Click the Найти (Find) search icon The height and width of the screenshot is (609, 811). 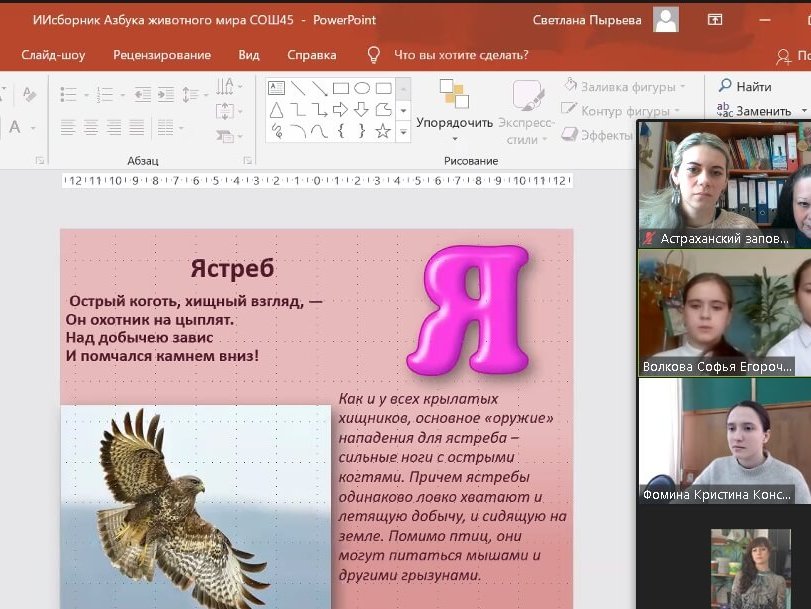click(725, 87)
